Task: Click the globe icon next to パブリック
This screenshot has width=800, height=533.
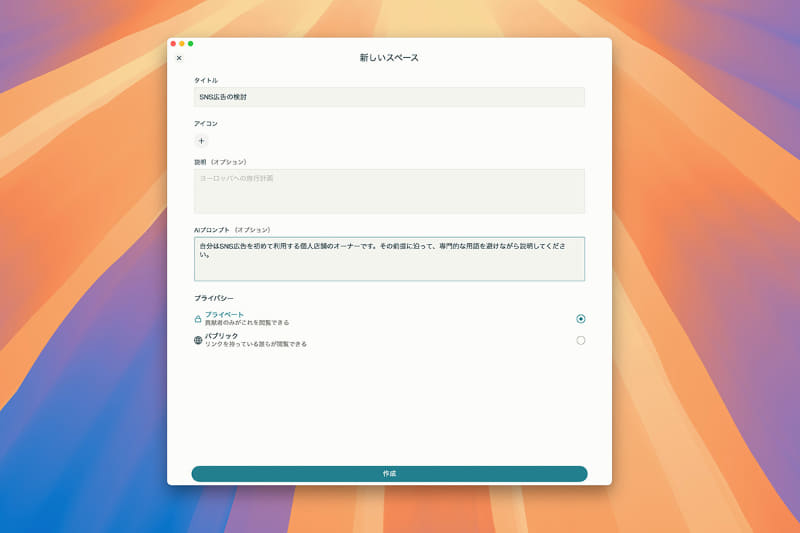Action: (198, 340)
